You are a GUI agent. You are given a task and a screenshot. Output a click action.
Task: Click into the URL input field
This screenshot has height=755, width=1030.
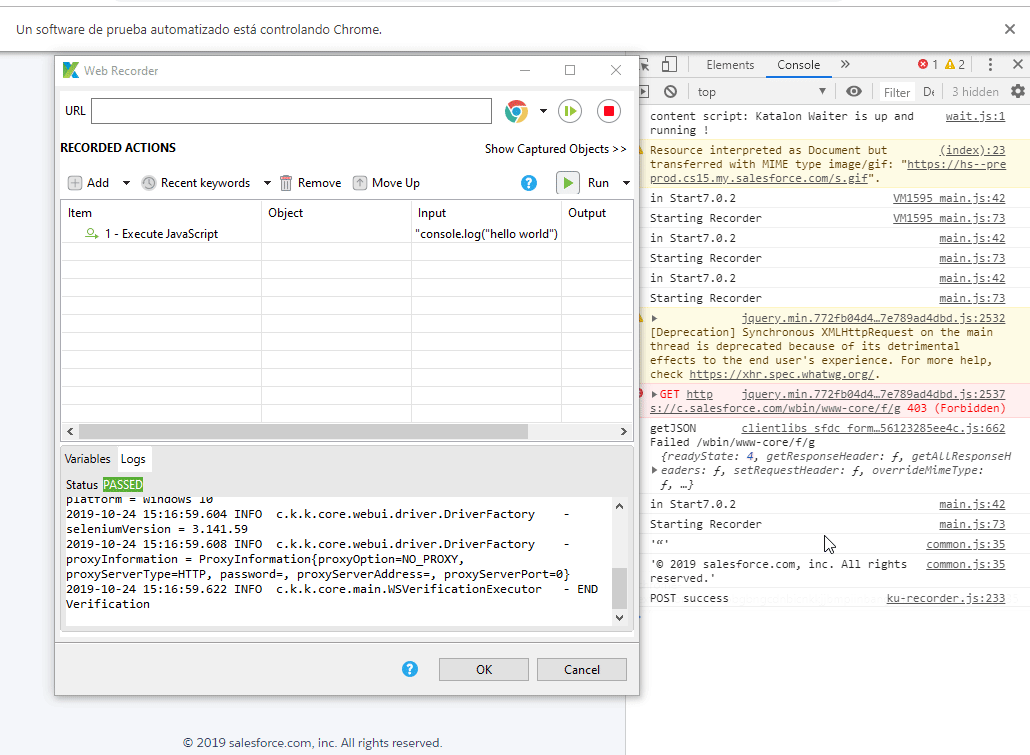coord(291,111)
